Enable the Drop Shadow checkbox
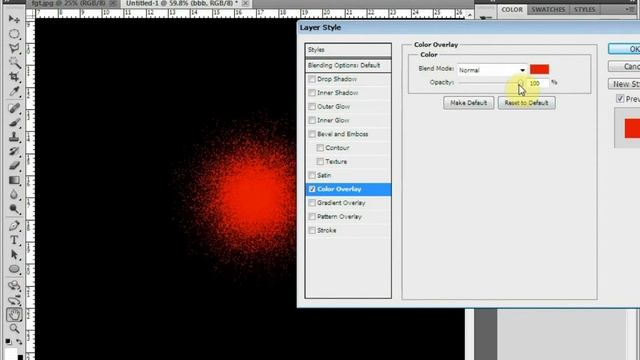 (x=312, y=79)
